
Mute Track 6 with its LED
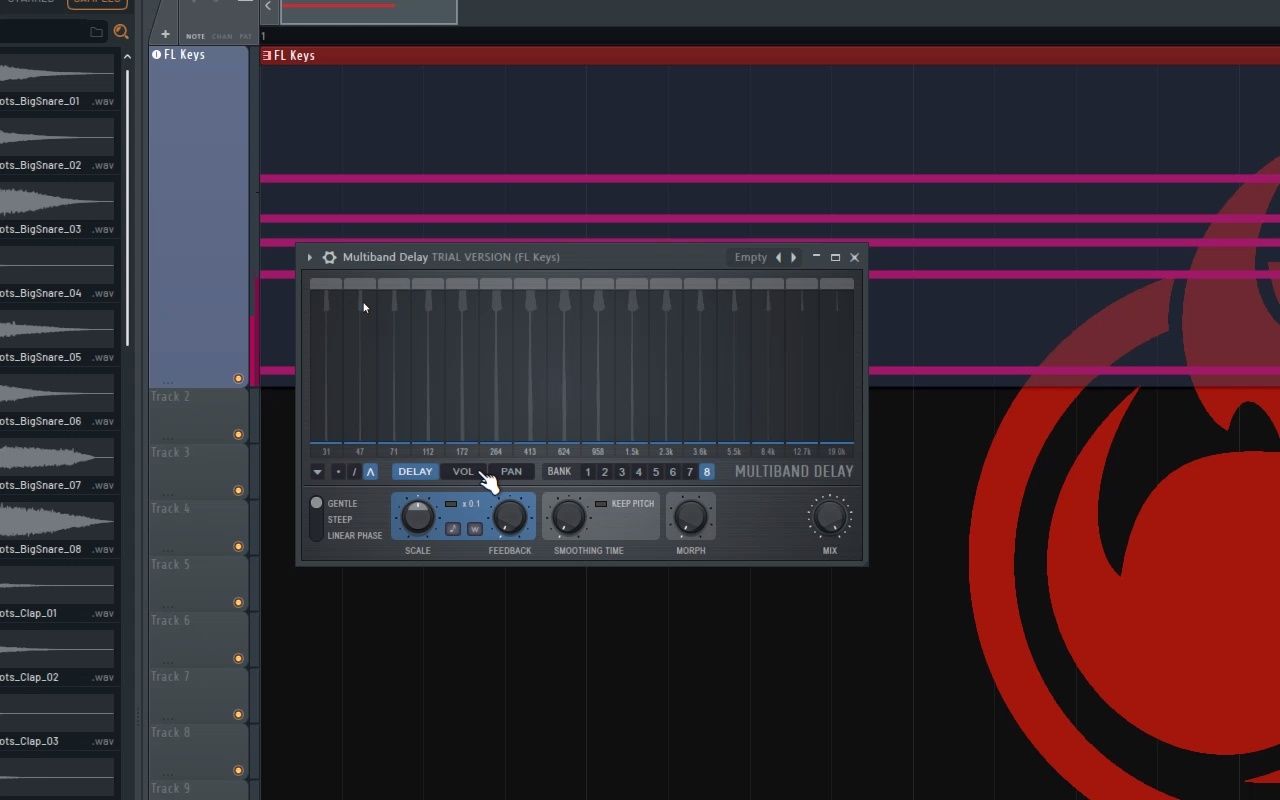coord(238,659)
